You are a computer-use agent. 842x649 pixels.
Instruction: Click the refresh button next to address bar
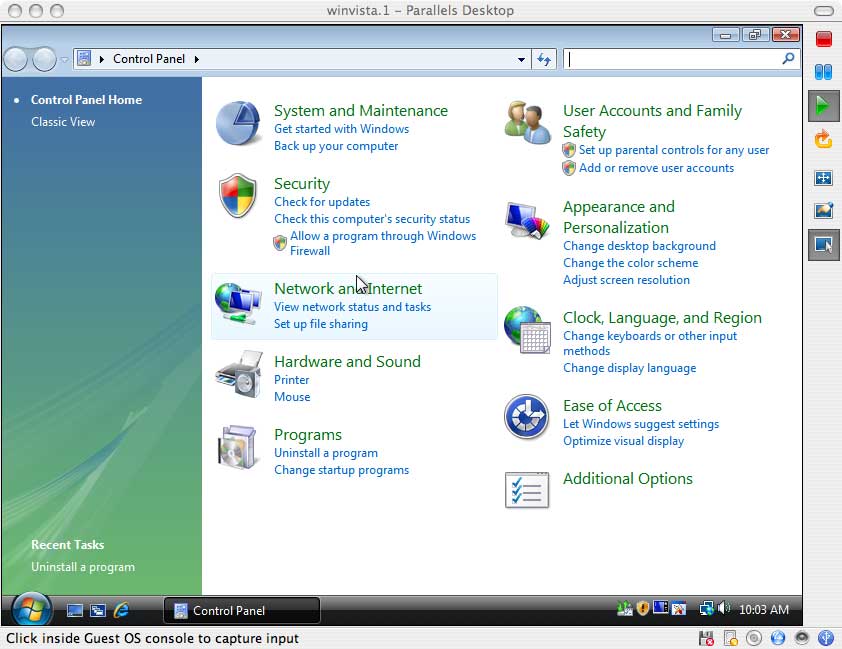(x=544, y=59)
